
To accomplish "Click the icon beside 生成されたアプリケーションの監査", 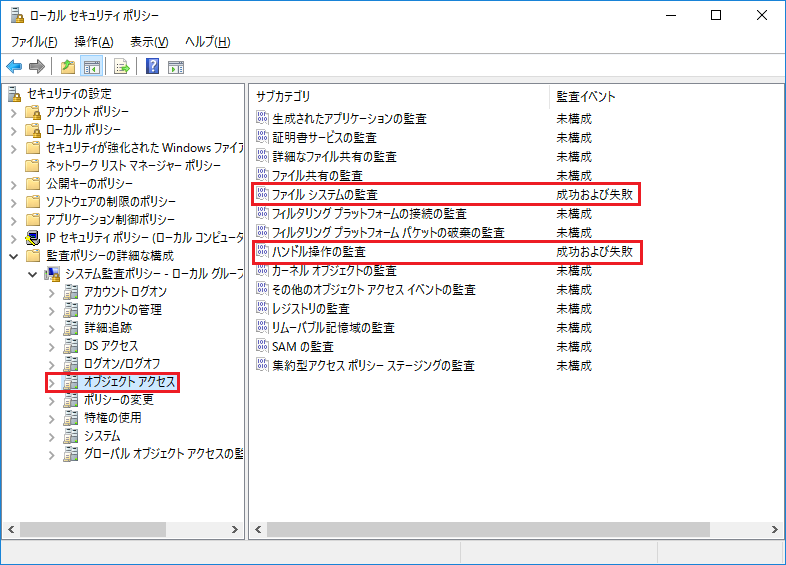I will (262, 117).
